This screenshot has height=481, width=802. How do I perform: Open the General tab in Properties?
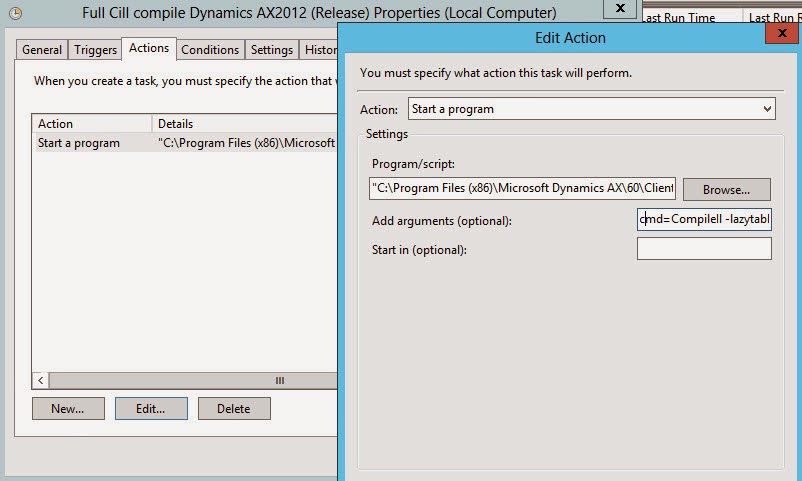point(42,50)
